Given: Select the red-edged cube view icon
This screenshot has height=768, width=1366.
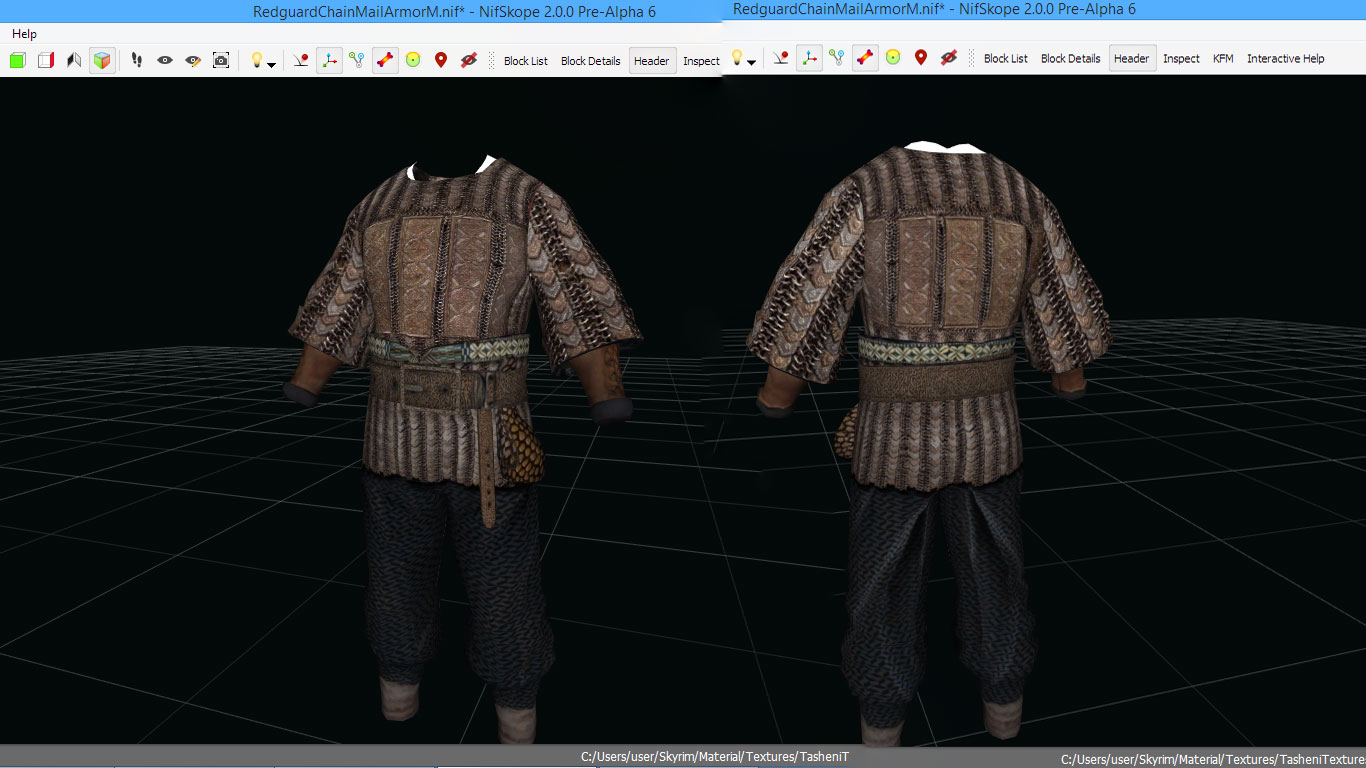Looking at the screenshot, I should click(45, 60).
